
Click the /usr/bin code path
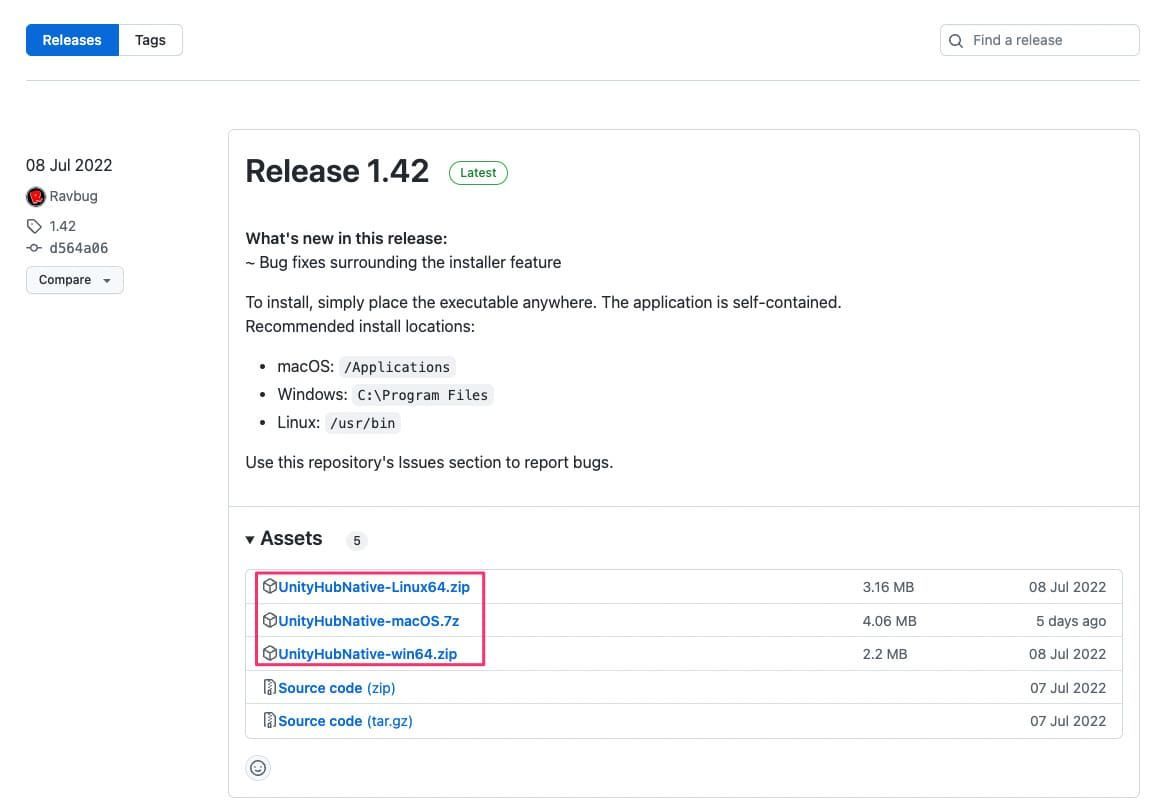click(x=363, y=423)
